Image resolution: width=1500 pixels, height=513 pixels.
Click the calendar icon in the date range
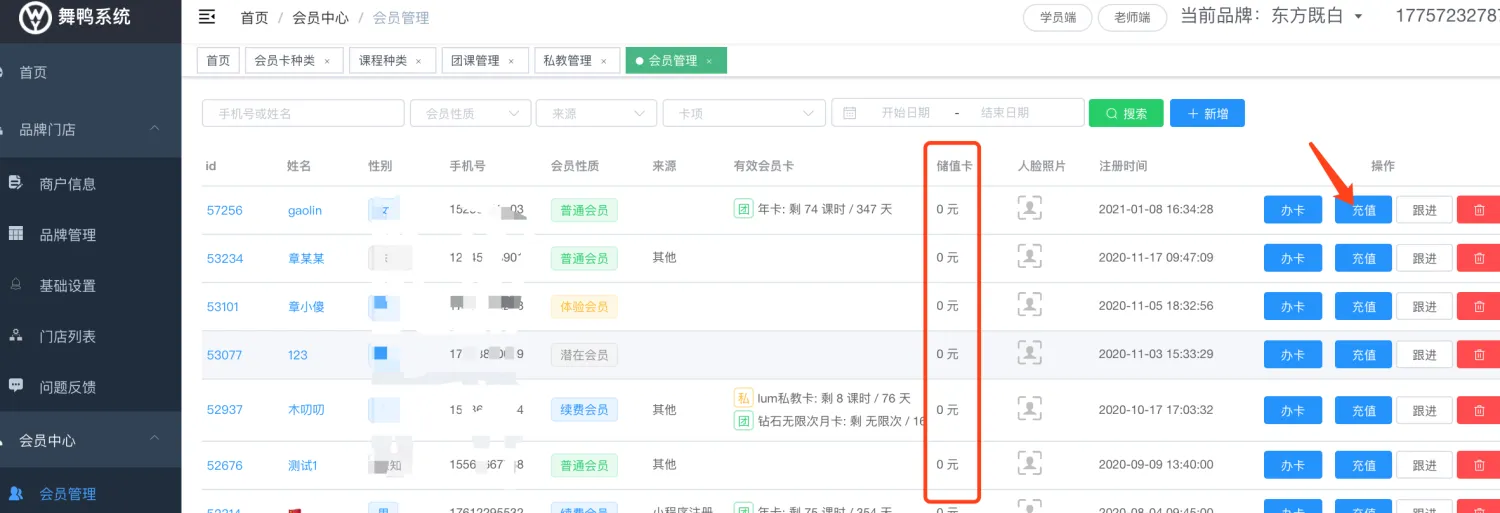[x=849, y=113]
